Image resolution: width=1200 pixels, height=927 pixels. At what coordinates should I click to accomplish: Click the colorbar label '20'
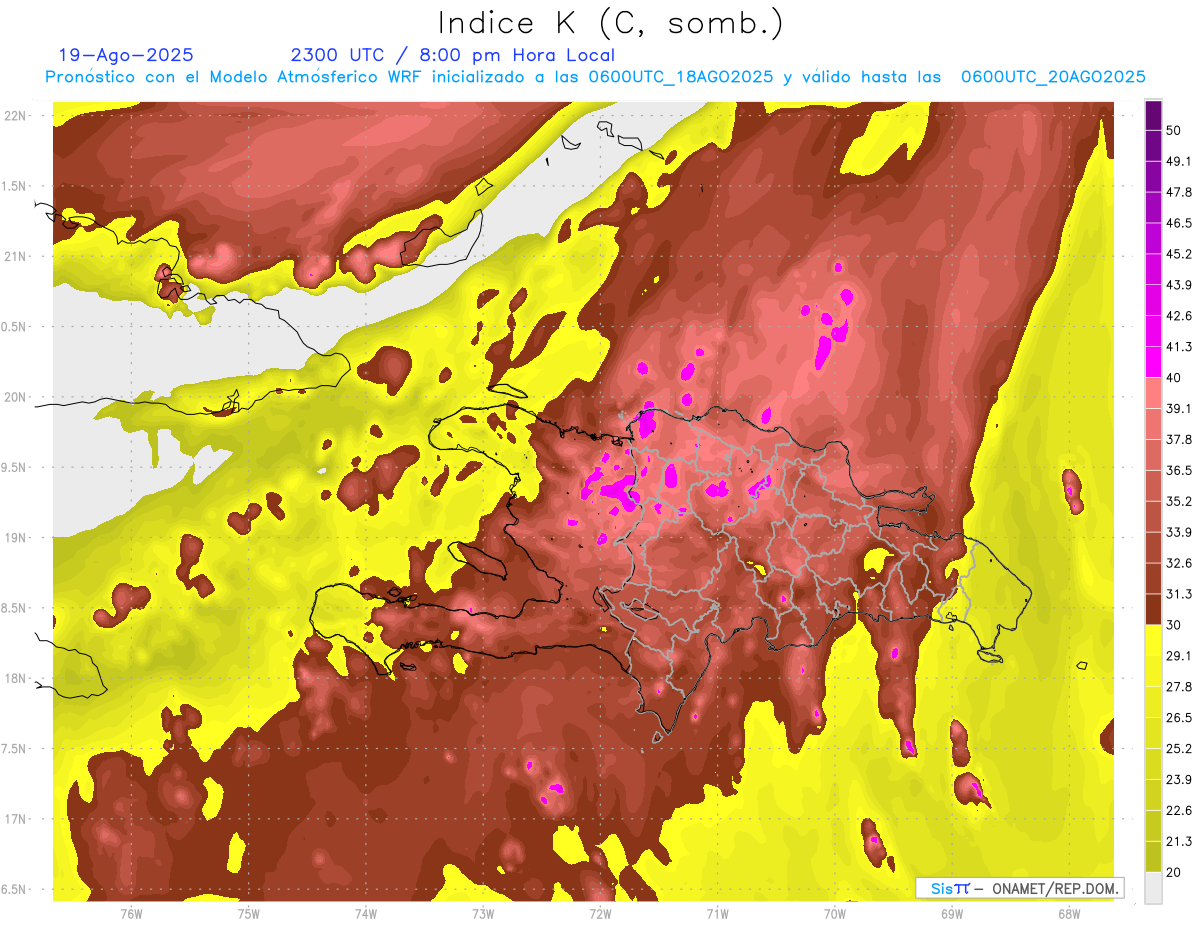[1174, 872]
